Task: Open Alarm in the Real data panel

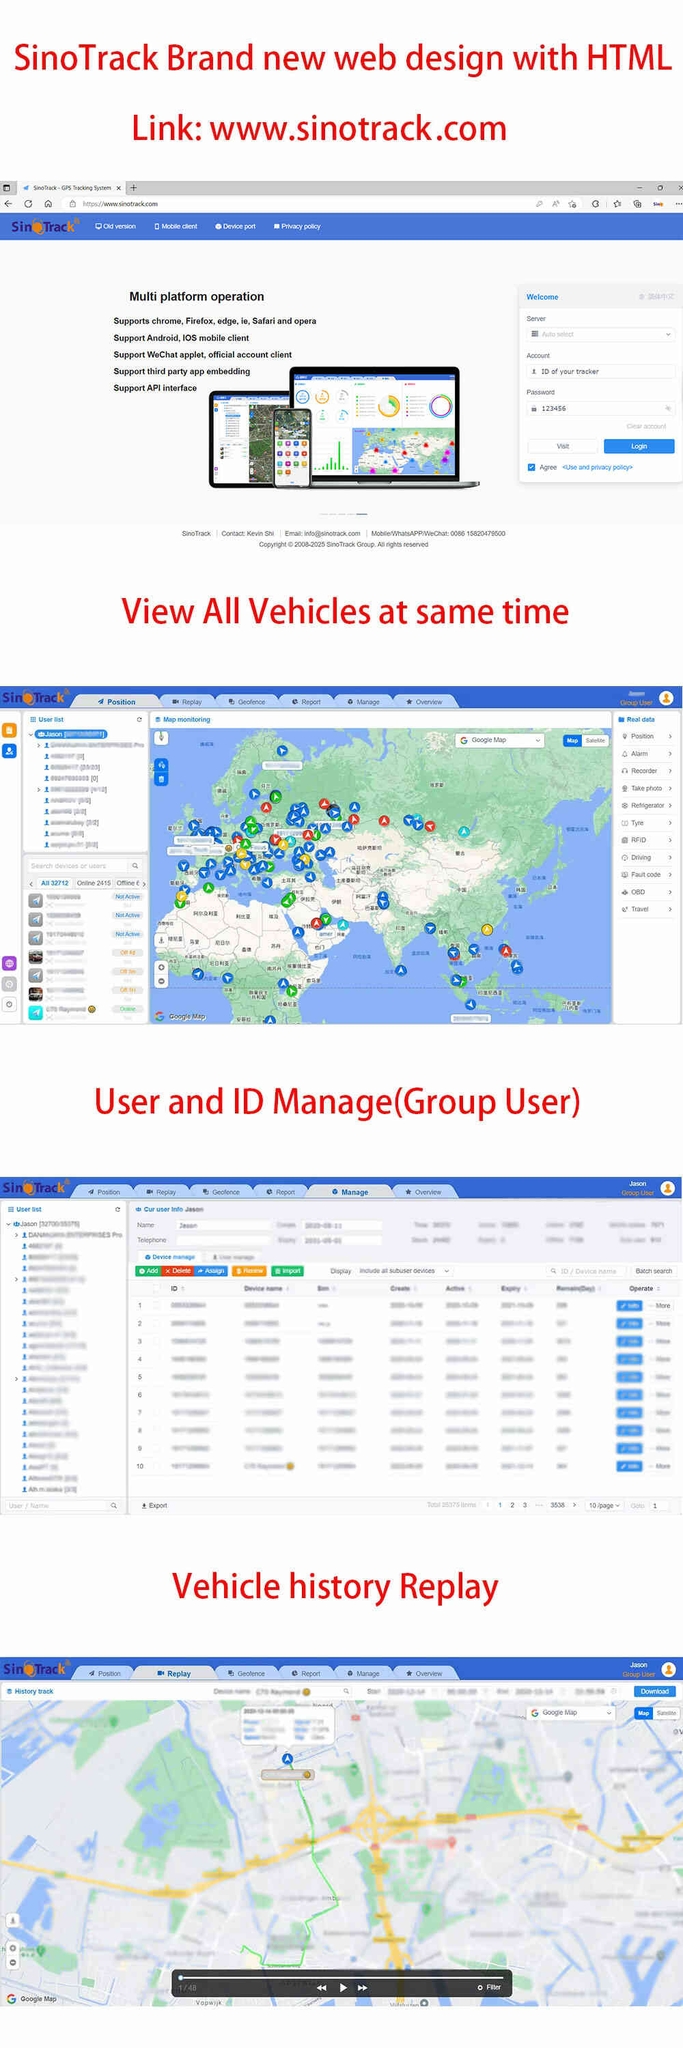Action: (x=639, y=753)
